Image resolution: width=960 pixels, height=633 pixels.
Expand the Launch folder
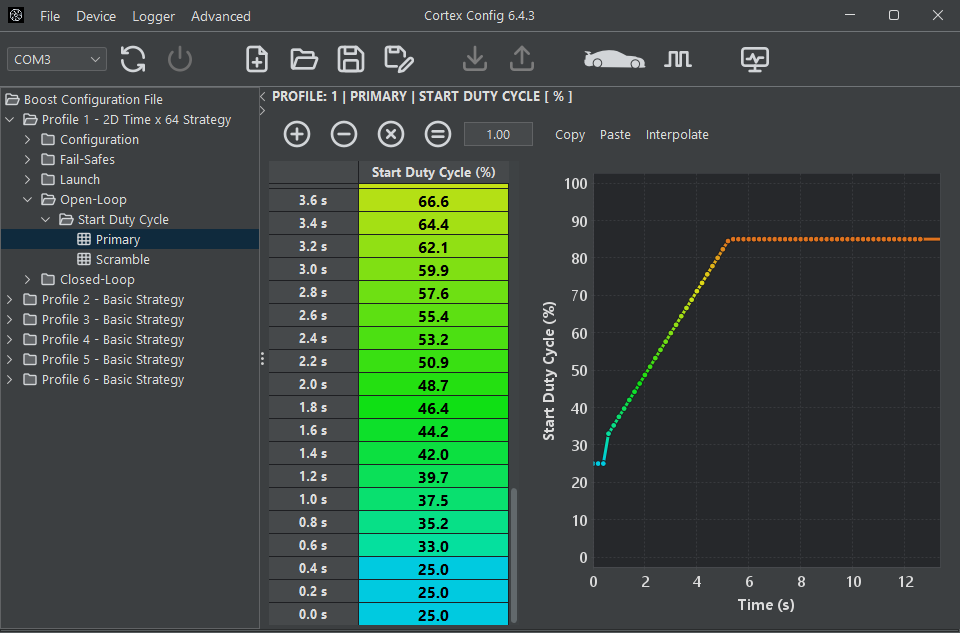tap(28, 180)
